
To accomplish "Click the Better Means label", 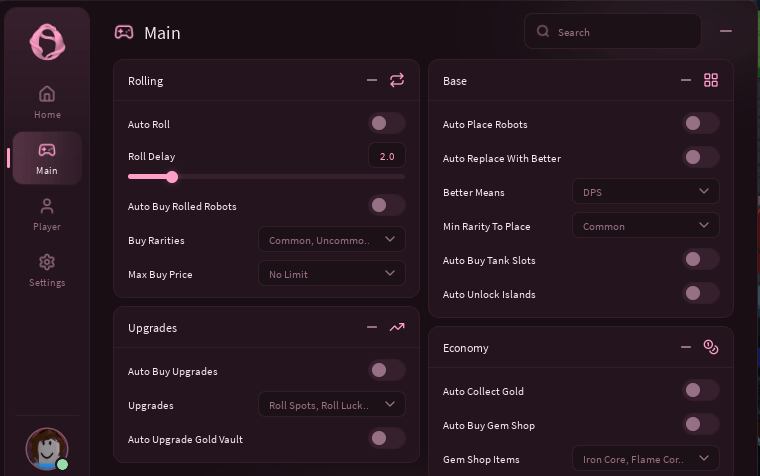I will [x=474, y=192].
